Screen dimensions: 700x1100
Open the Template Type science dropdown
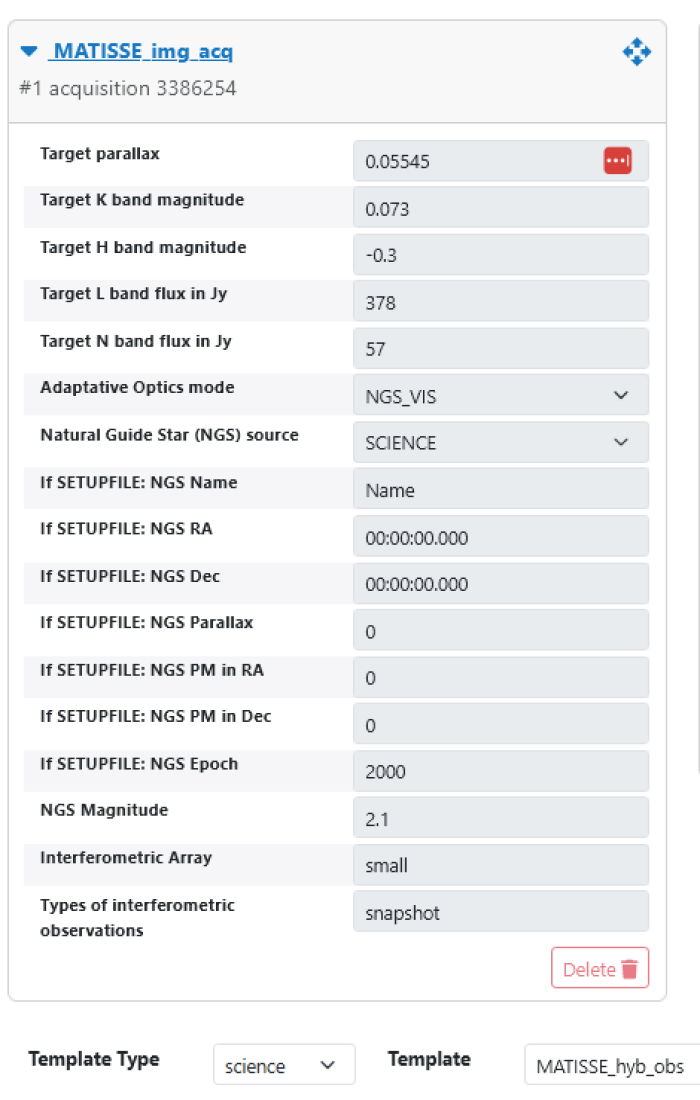point(283,1065)
